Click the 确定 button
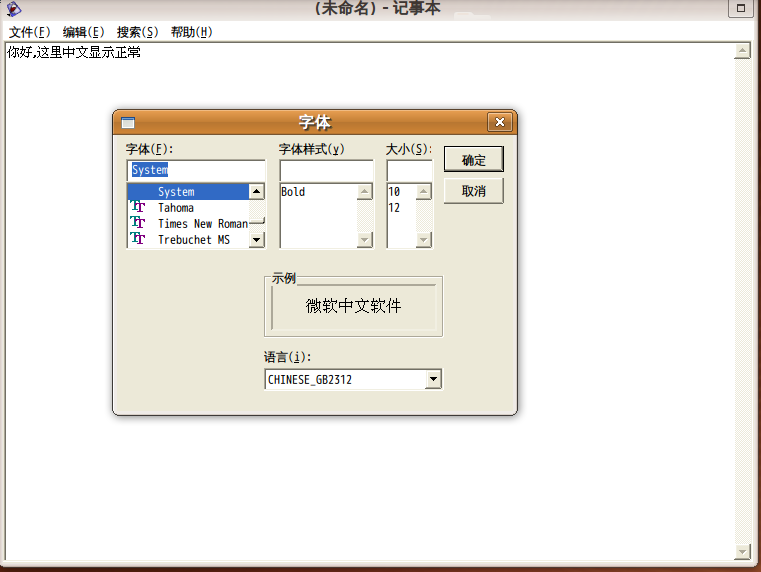Viewport: 761px width, 572px height. 474,160
